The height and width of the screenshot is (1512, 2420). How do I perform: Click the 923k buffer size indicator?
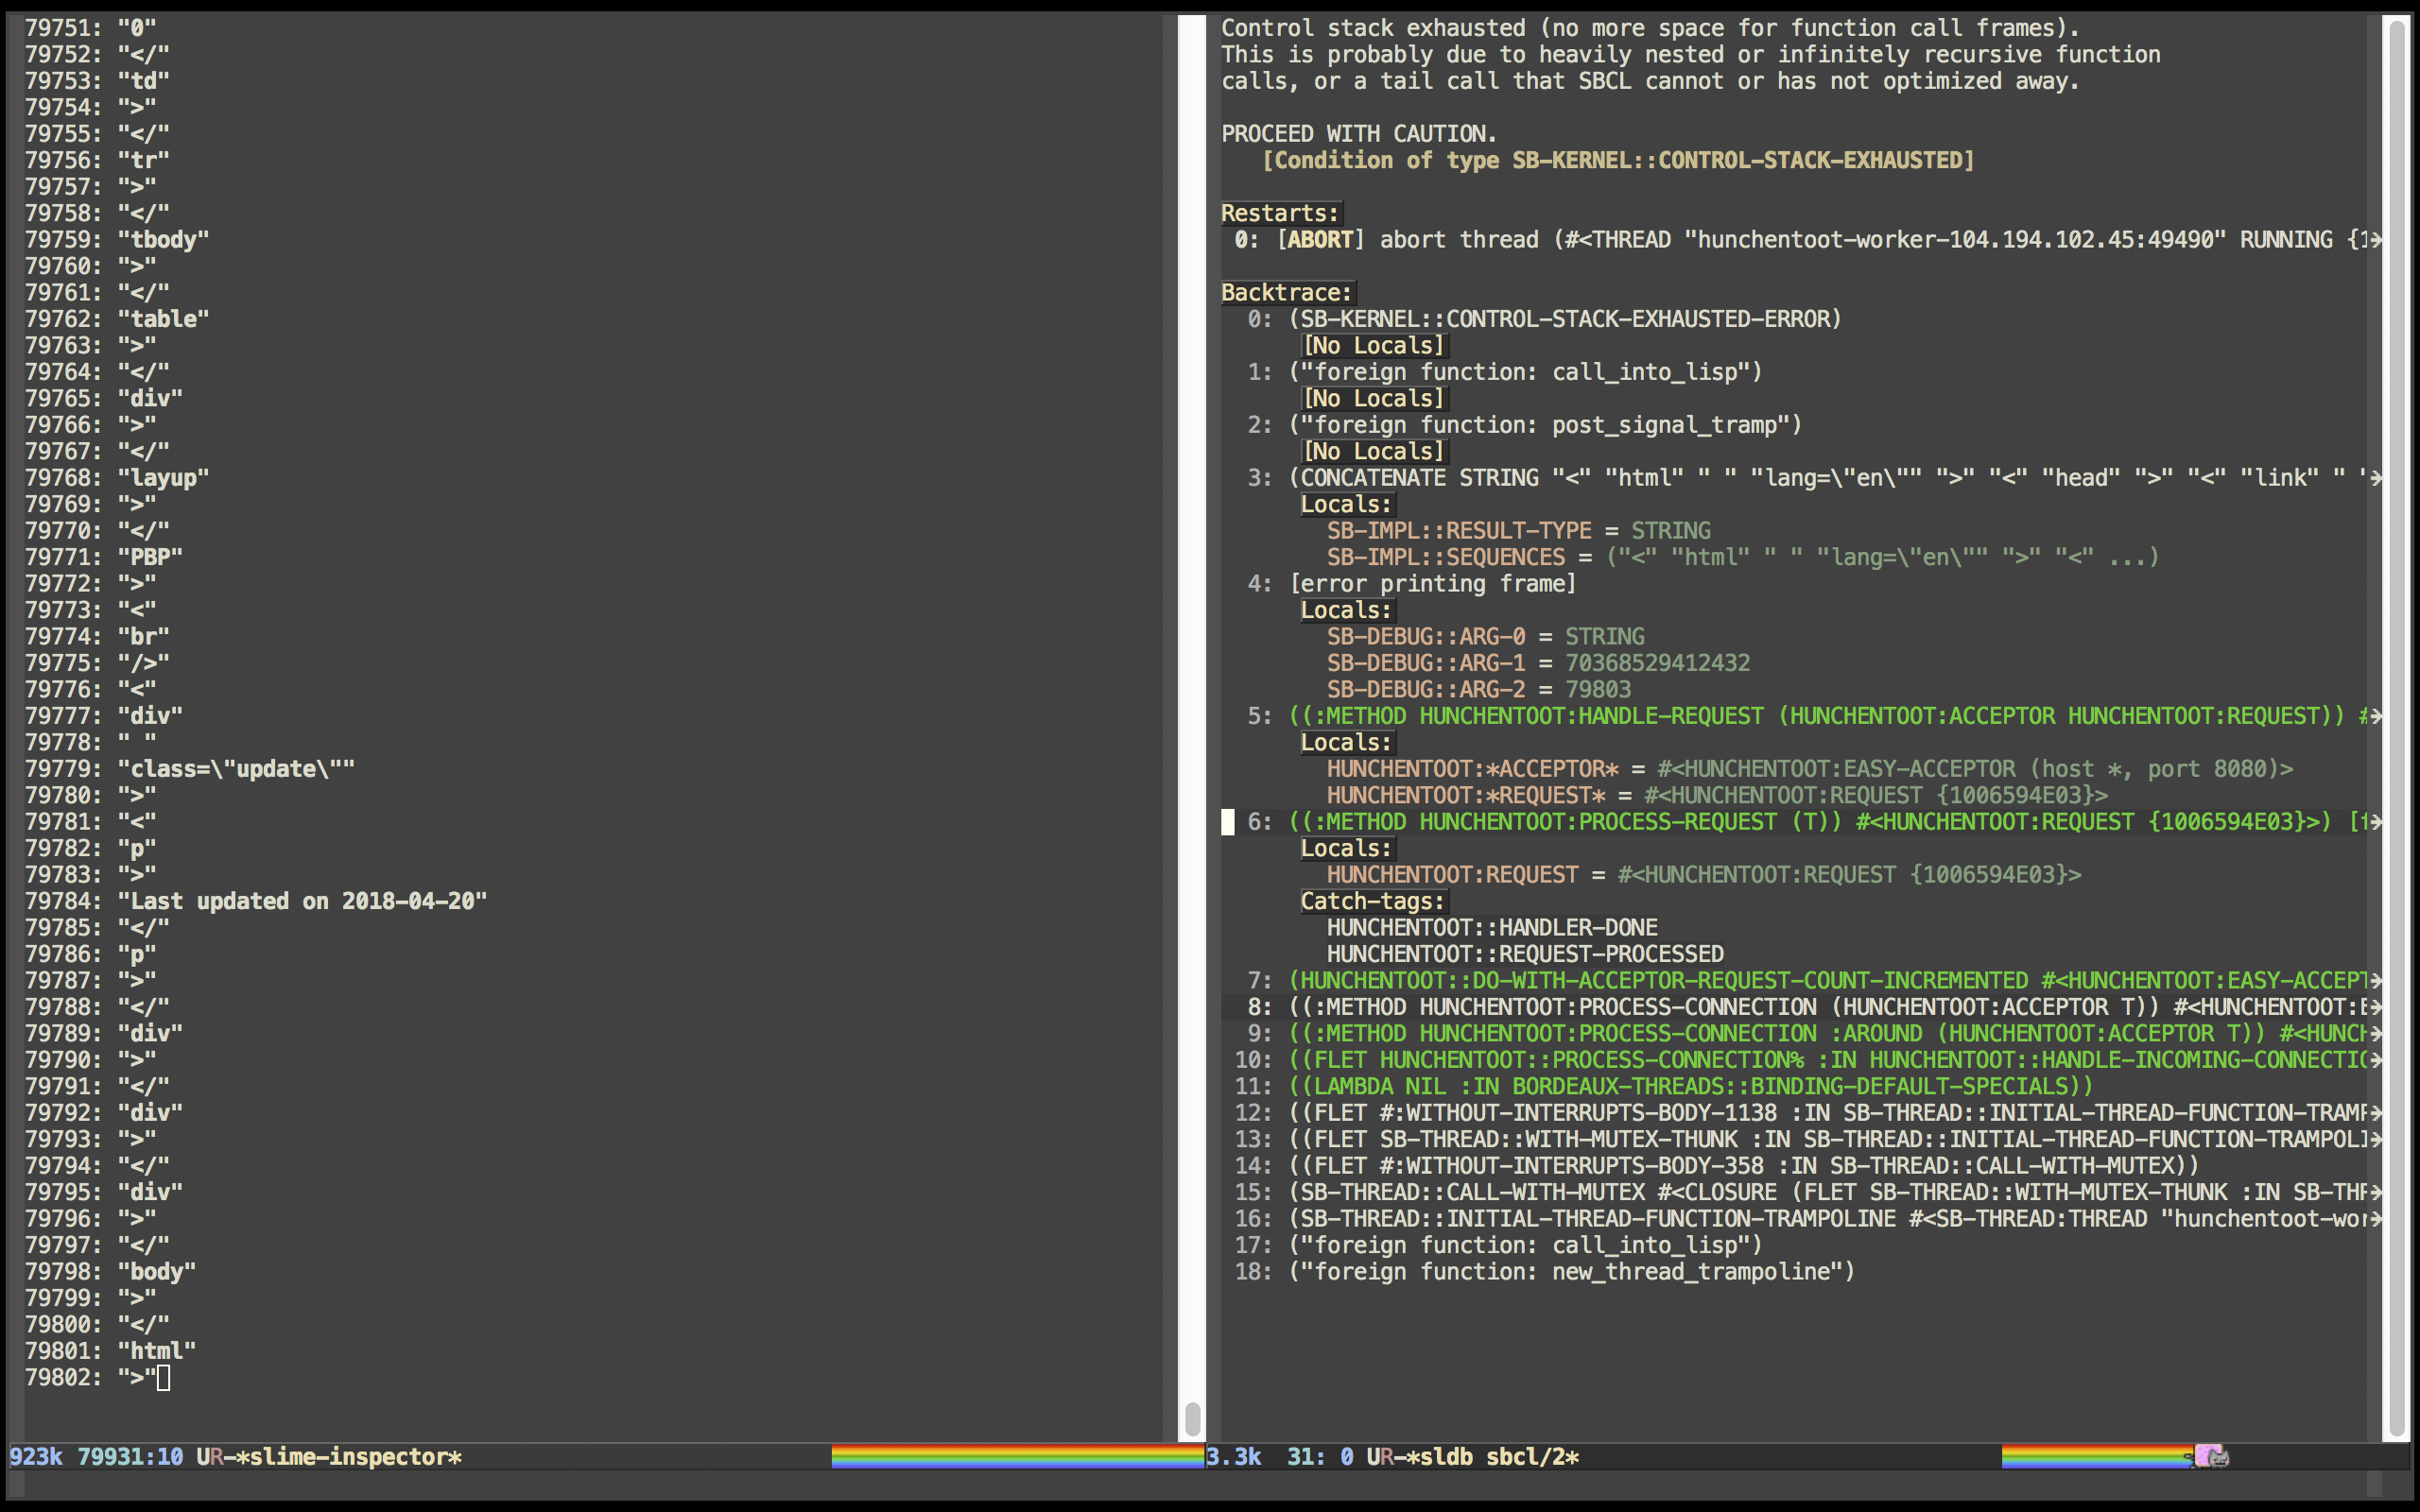coord(35,1456)
